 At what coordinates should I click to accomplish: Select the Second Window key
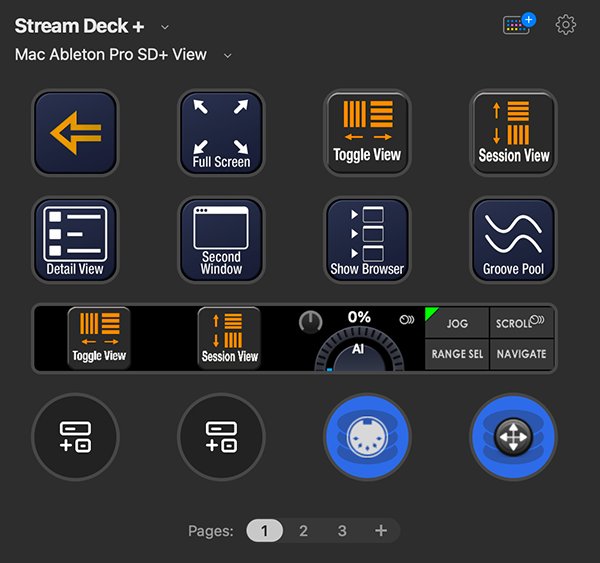(221, 240)
